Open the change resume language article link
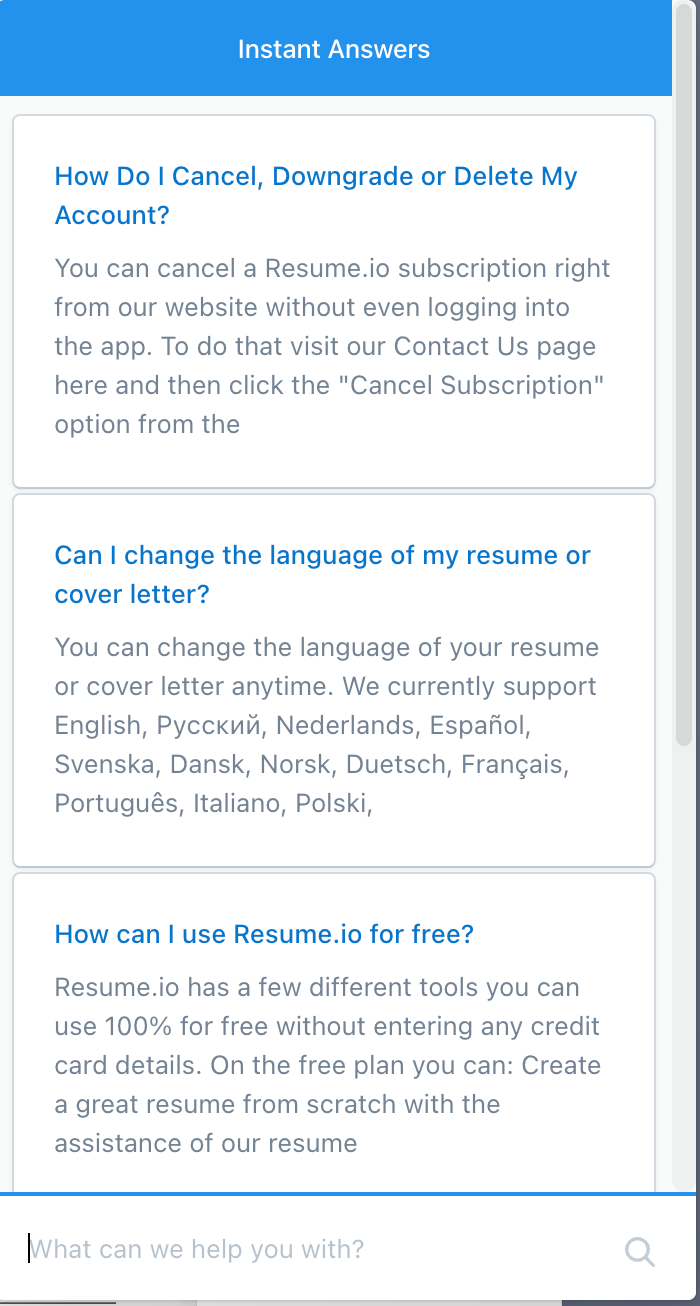The image size is (700, 1306). pos(322,556)
